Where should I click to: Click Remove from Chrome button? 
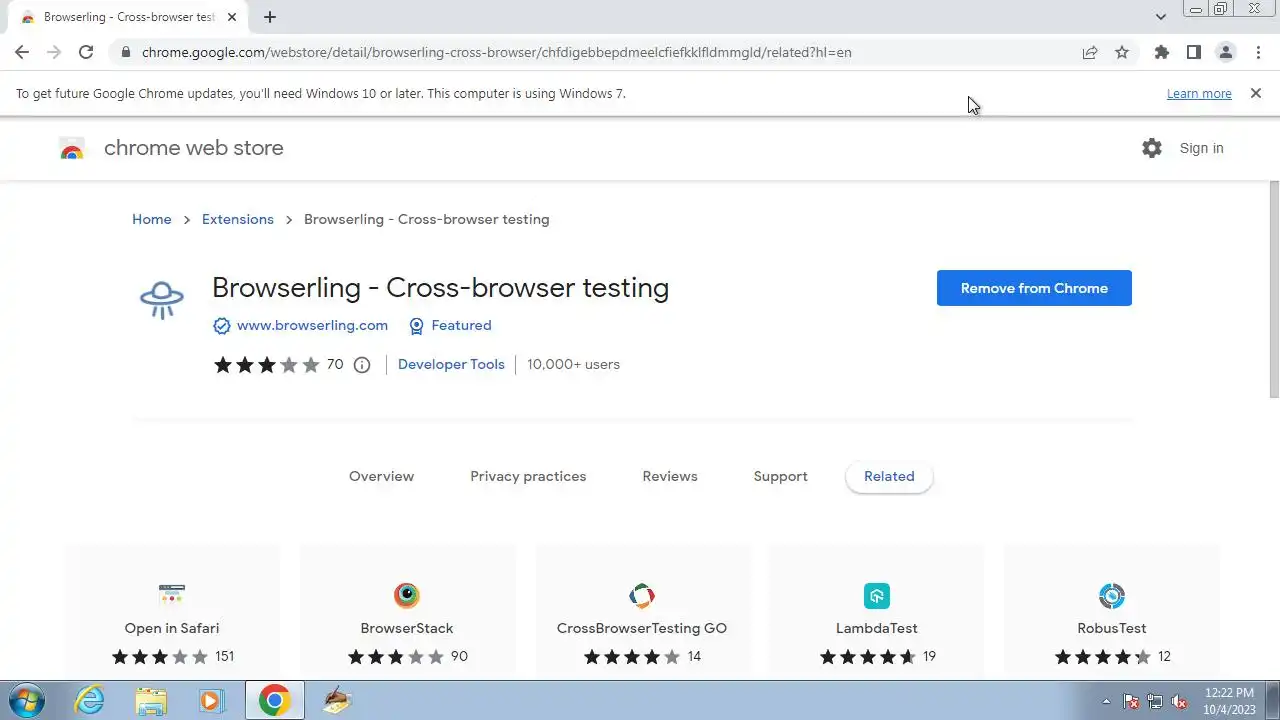(x=1034, y=288)
